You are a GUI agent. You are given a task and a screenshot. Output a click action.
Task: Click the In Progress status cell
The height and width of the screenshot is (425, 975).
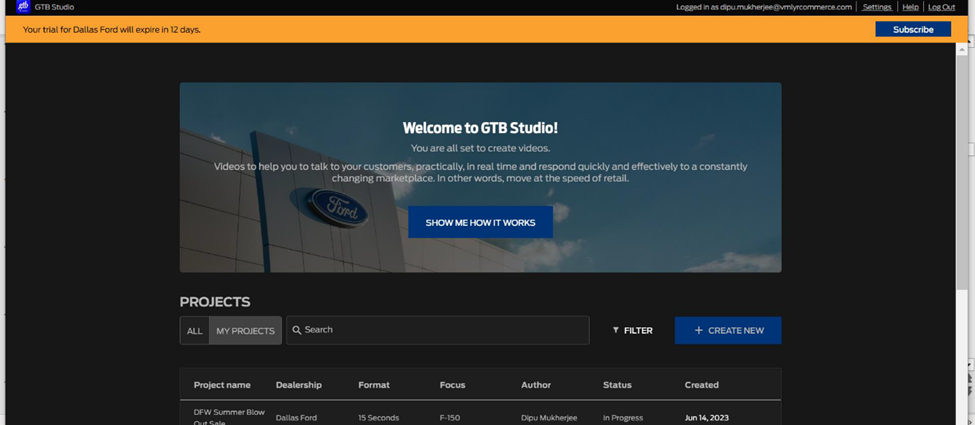tap(623, 418)
